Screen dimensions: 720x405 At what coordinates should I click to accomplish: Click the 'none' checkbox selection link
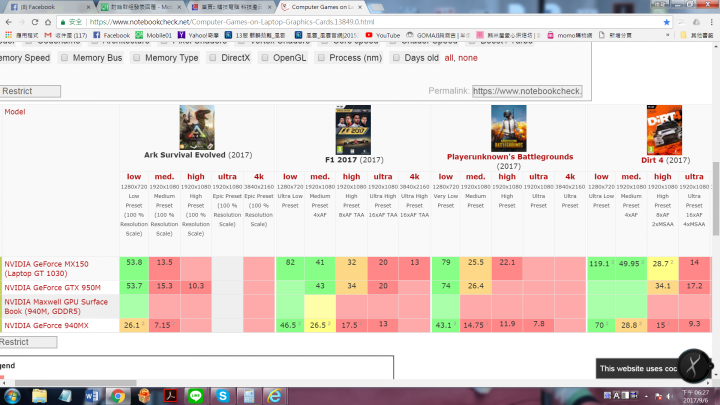pos(468,58)
